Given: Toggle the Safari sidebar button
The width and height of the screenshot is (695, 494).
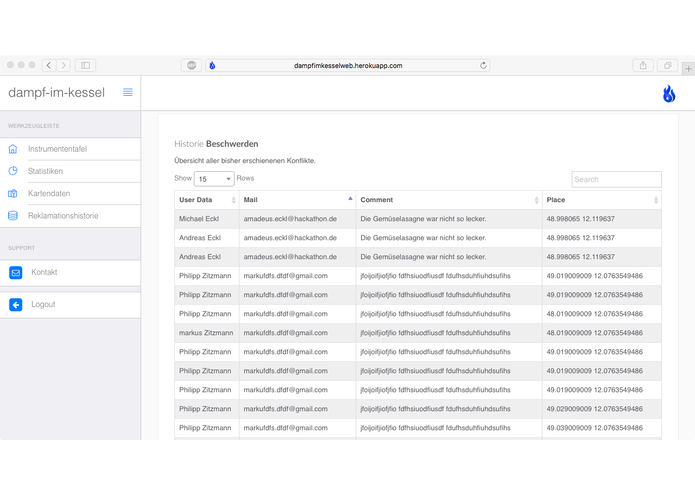Looking at the screenshot, I should 86,66.
